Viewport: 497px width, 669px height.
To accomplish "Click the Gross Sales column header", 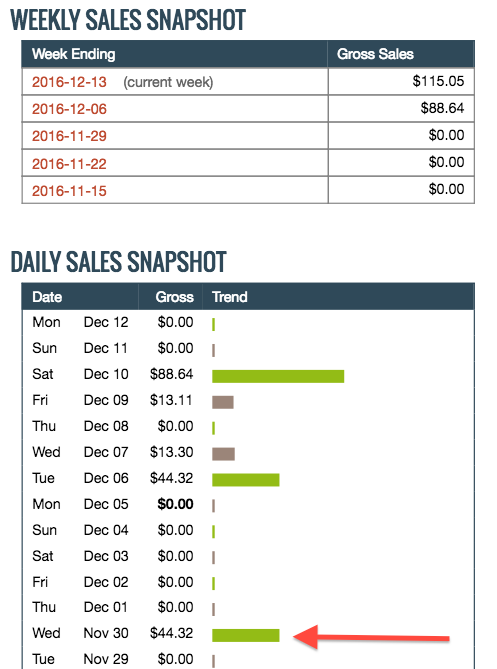I will click(375, 54).
